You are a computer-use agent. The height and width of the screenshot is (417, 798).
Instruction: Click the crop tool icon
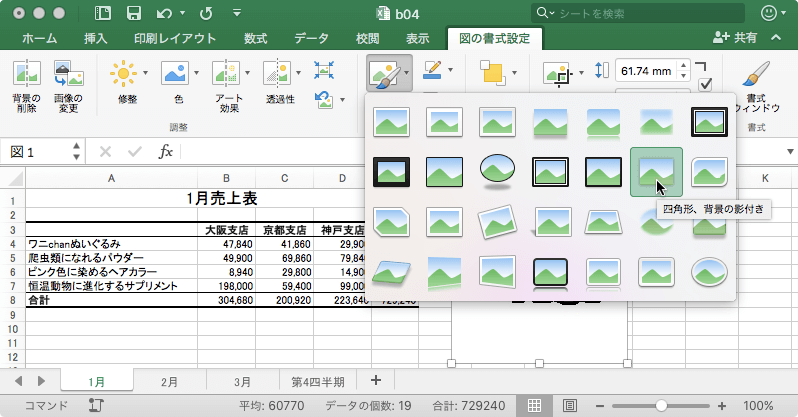pyautogui.click(x=555, y=74)
